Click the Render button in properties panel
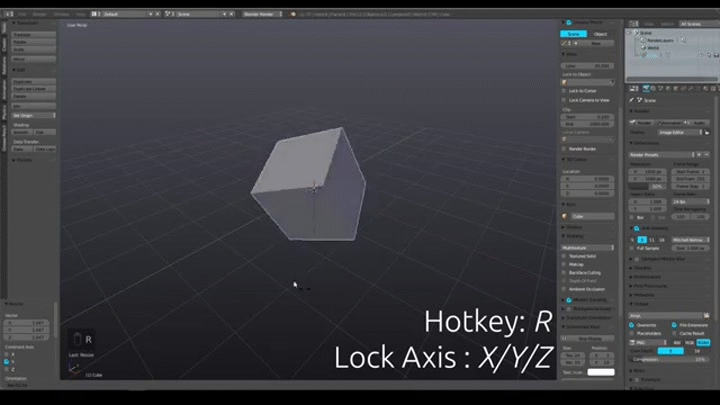 coord(643,122)
